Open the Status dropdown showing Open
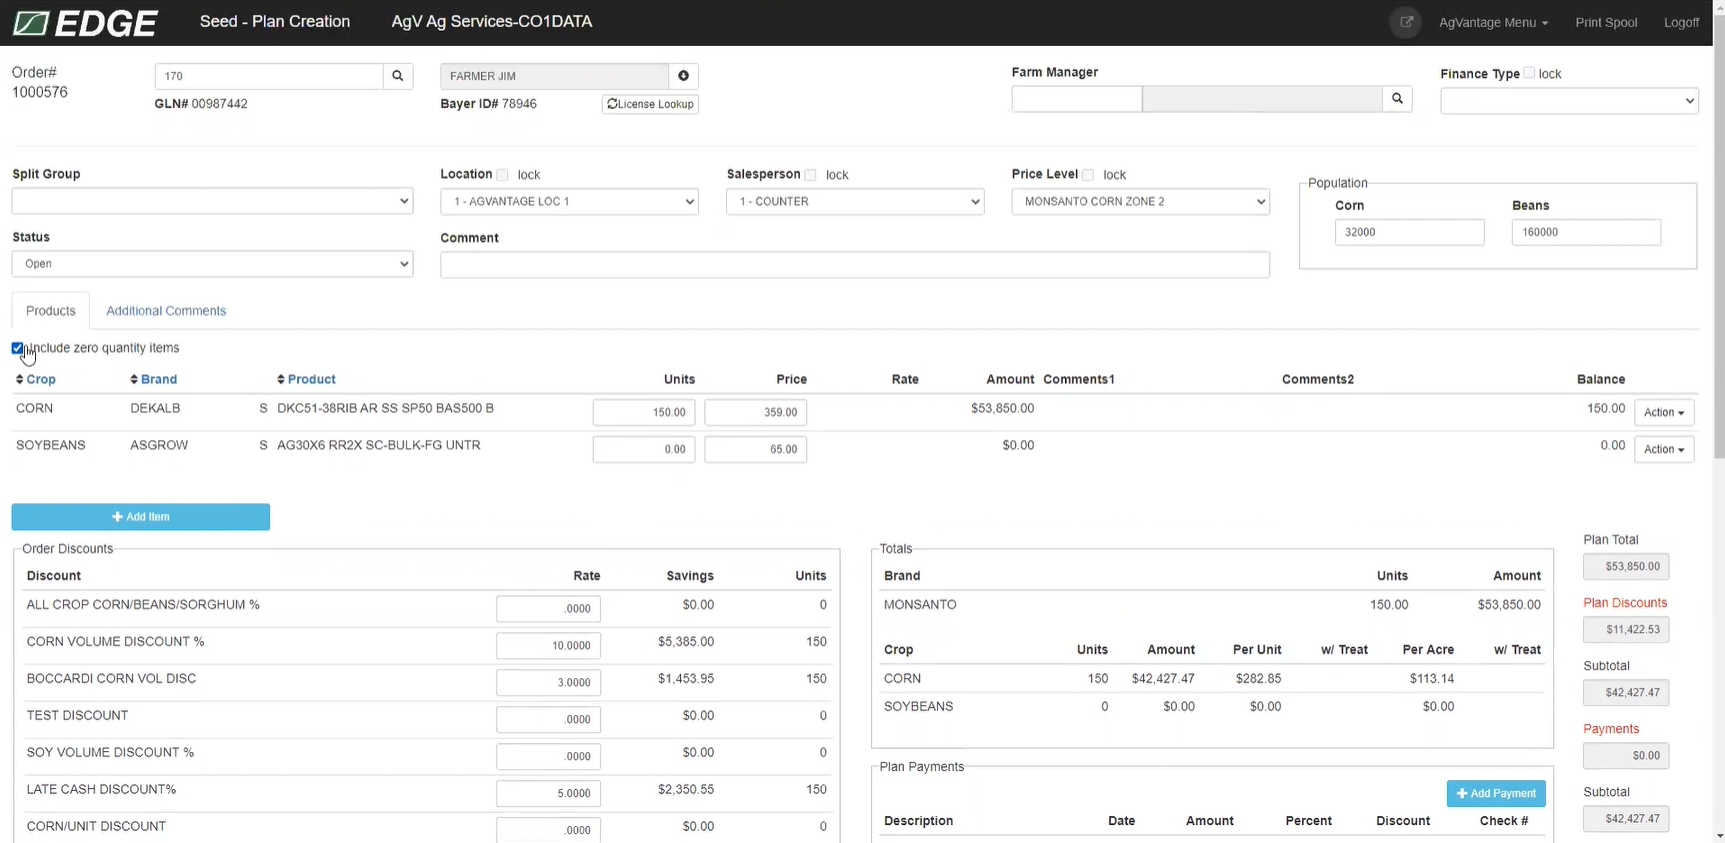The height and width of the screenshot is (843, 1725). [212, 264]
